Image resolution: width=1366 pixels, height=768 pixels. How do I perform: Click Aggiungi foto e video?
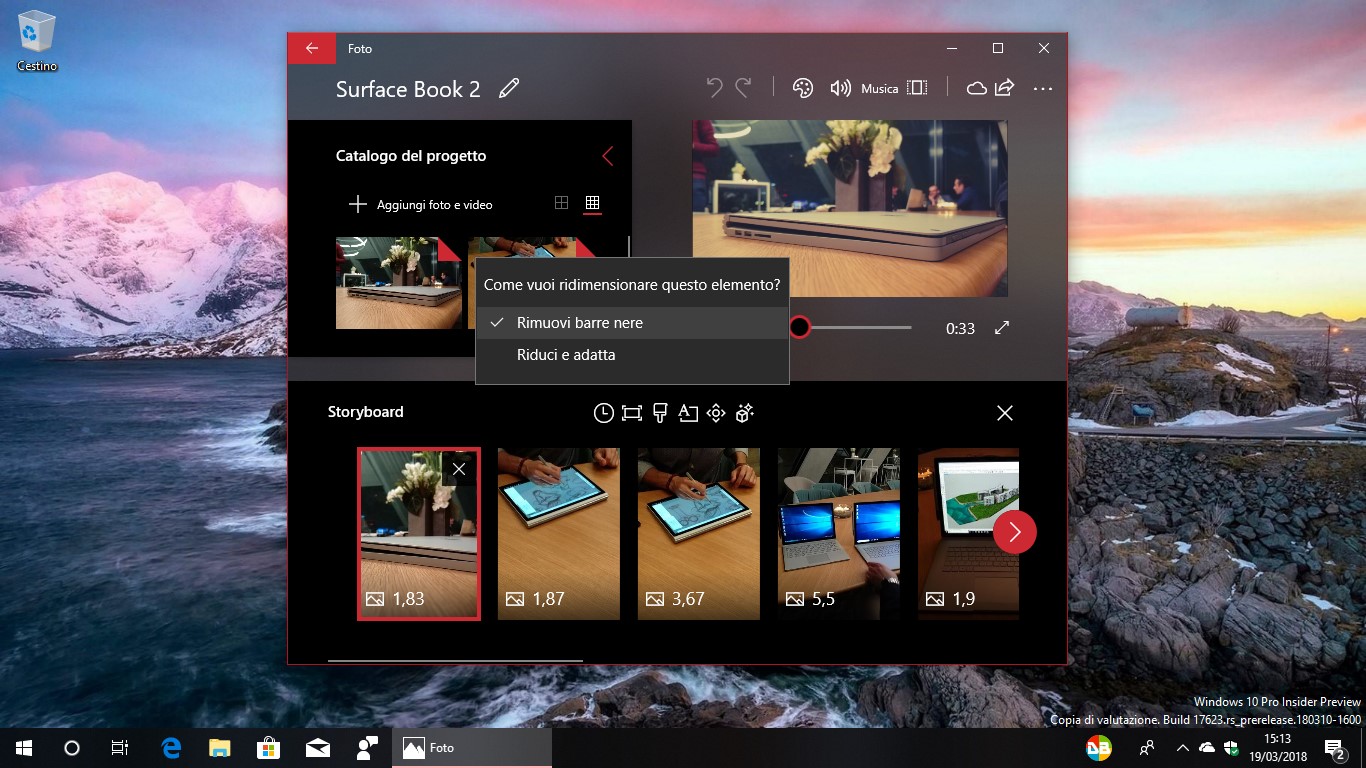tap(420, 204)
